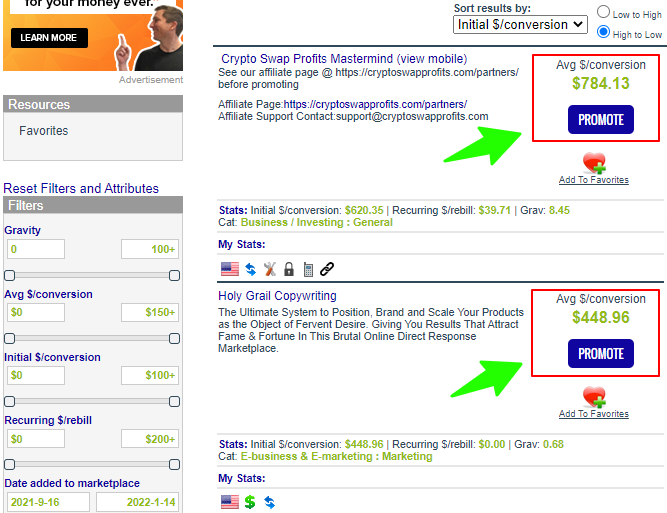Click tools icon under Crypto Swap Profits stats

pyautogui.click(x=270, y=269)
